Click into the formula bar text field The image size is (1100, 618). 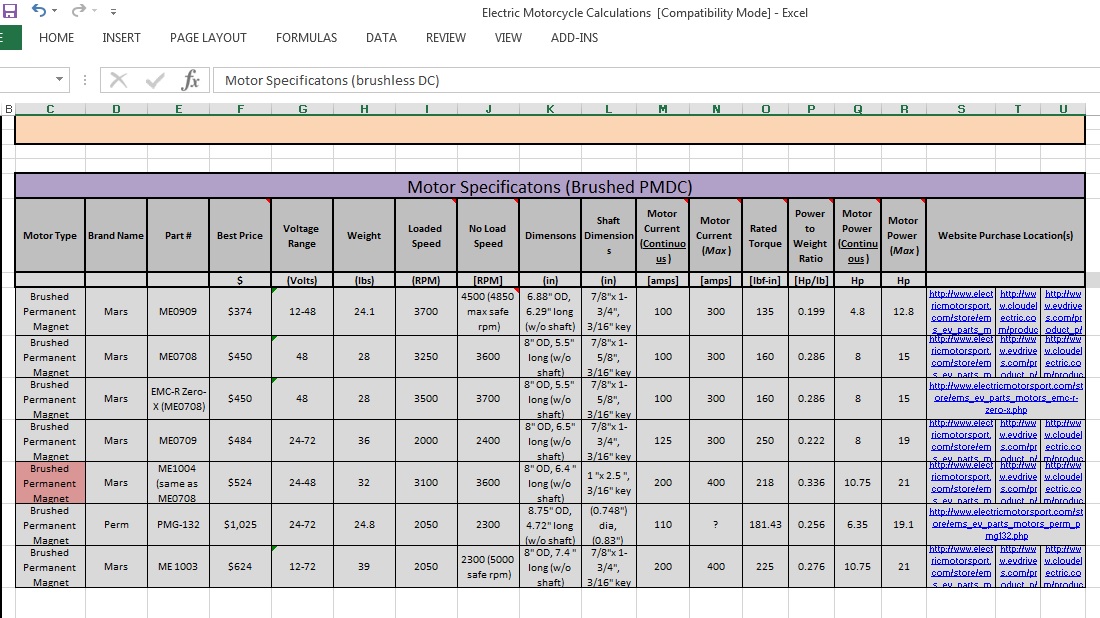(x=656, y=80)
